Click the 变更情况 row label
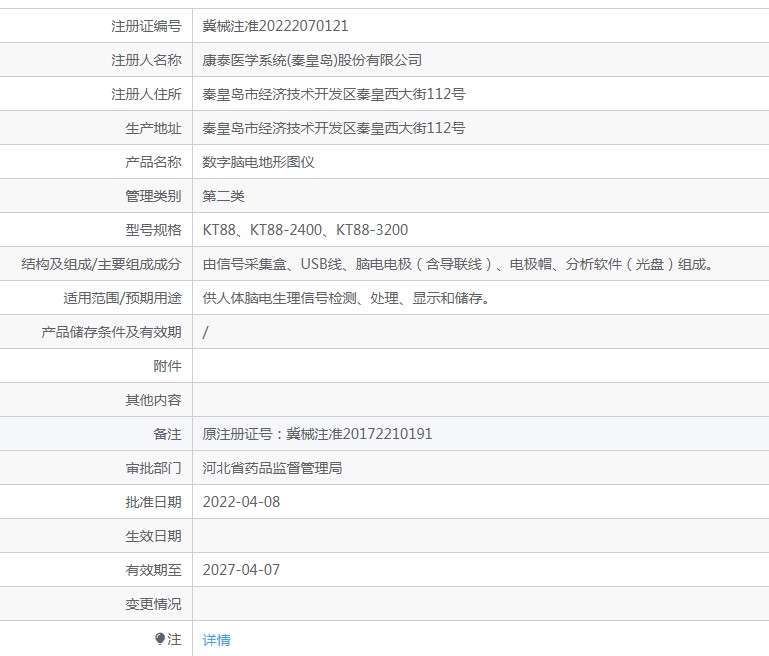 153,604
